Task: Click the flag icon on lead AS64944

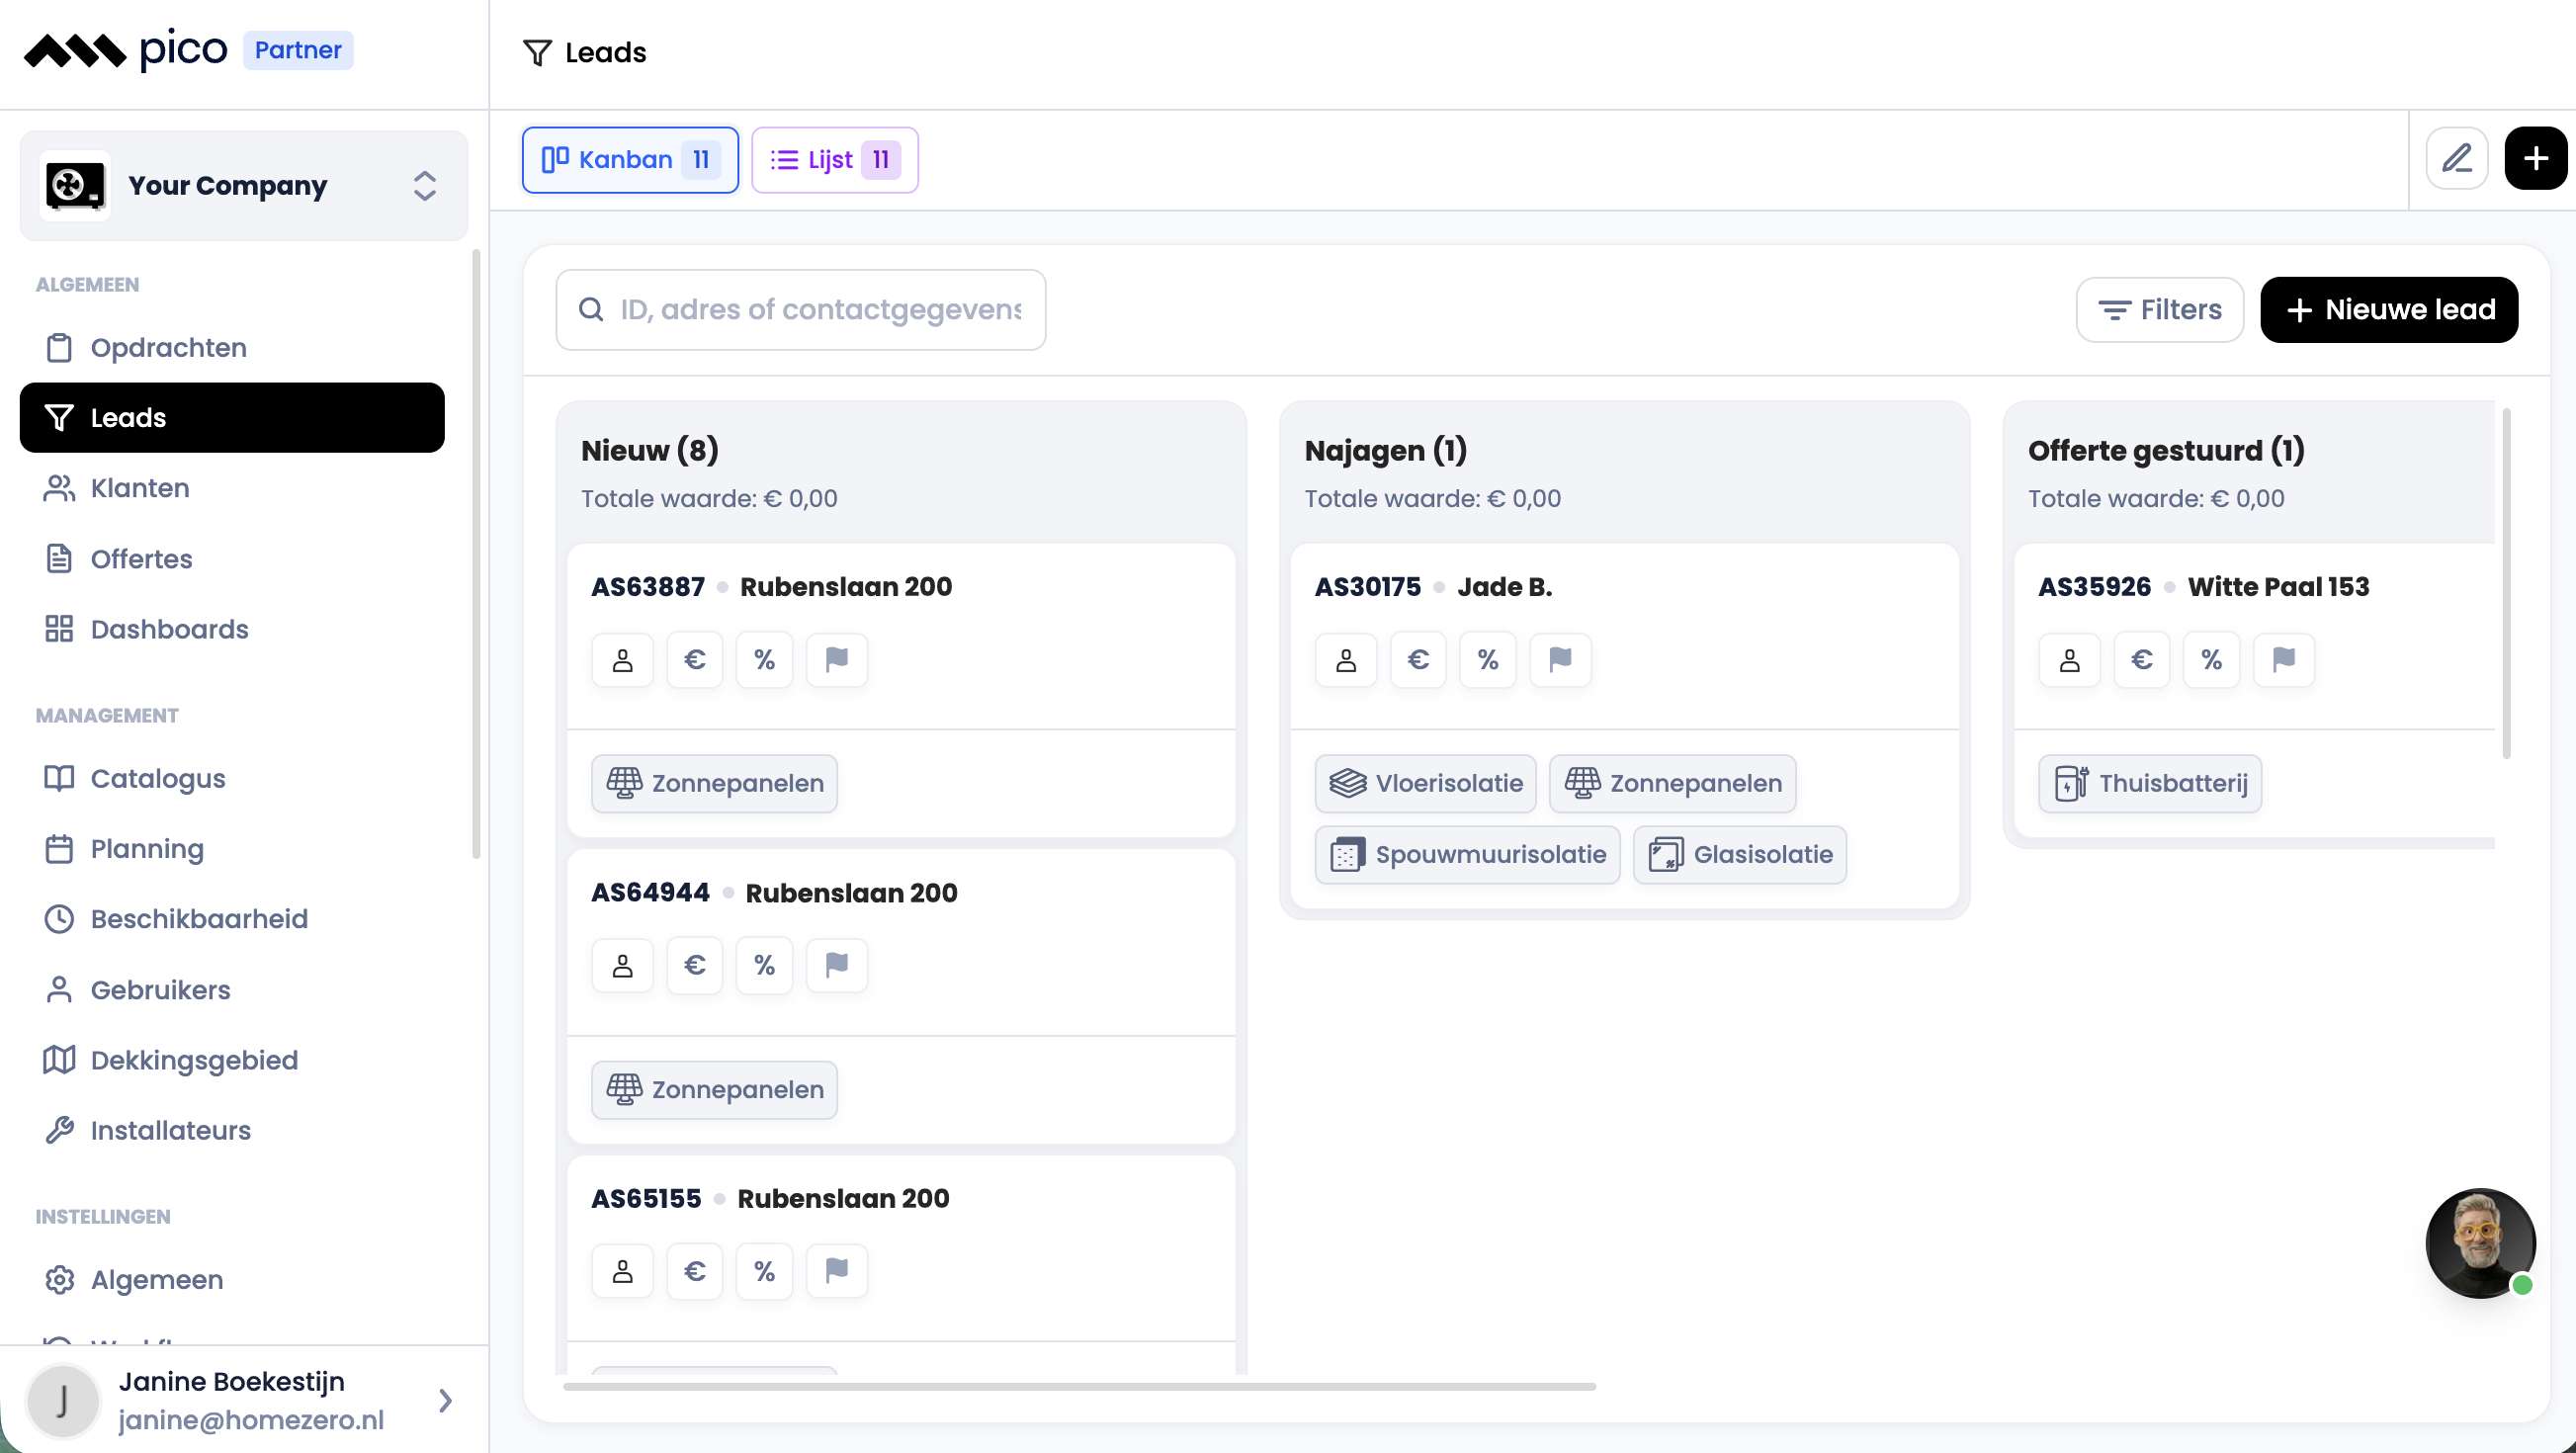Action: (837, 966)
